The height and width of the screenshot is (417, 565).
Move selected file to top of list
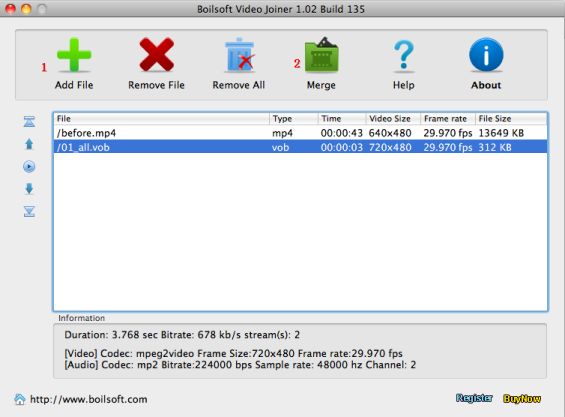pyautogui.click(x=29, y=122)
